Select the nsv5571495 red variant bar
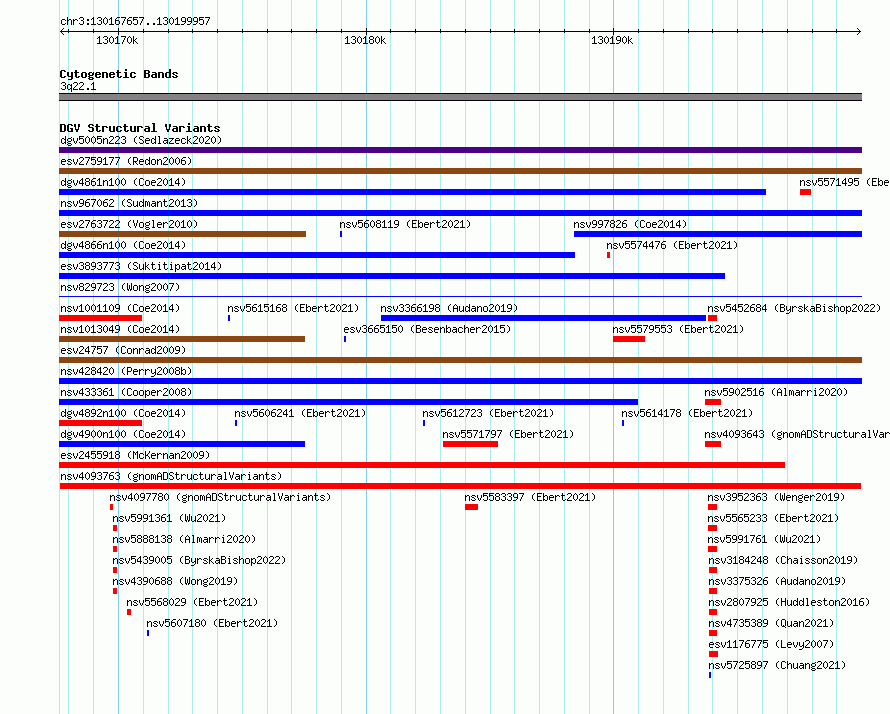Image resolution: width=890 pixels, height=714 pixels. tap(805, 192)
